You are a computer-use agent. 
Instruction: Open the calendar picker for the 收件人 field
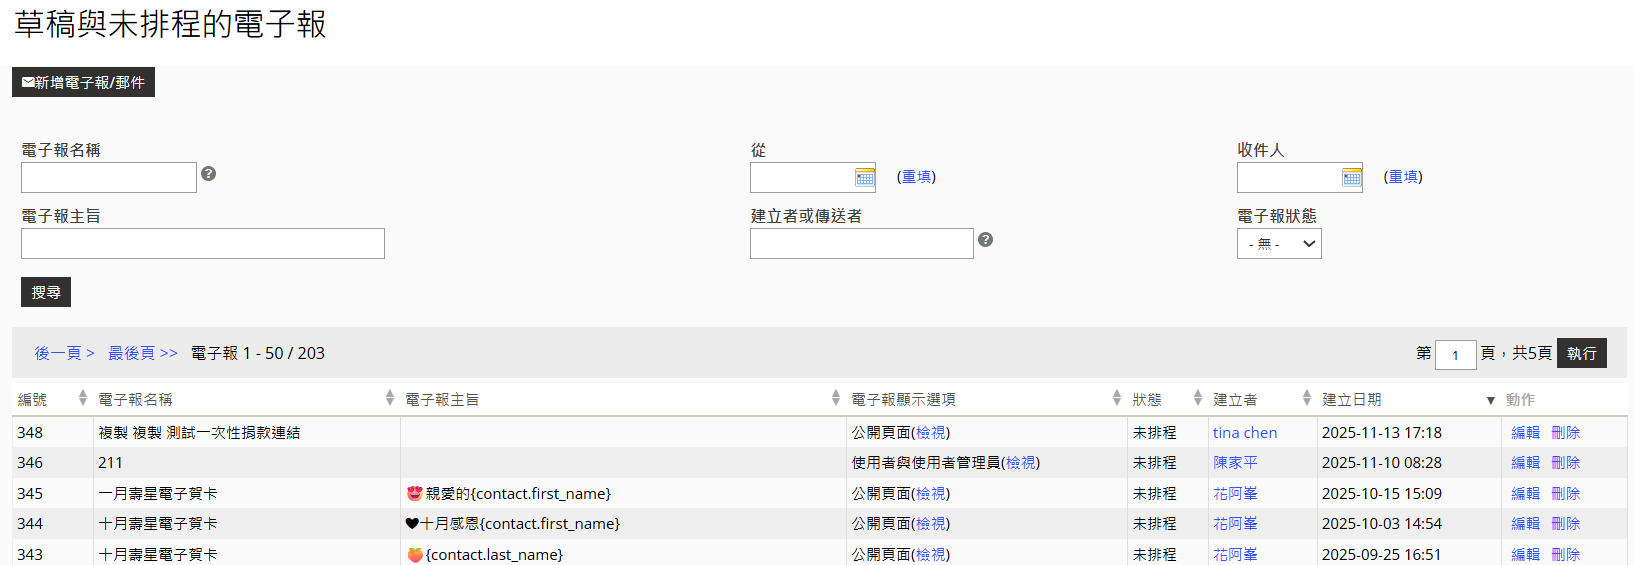pos(1351,178)
